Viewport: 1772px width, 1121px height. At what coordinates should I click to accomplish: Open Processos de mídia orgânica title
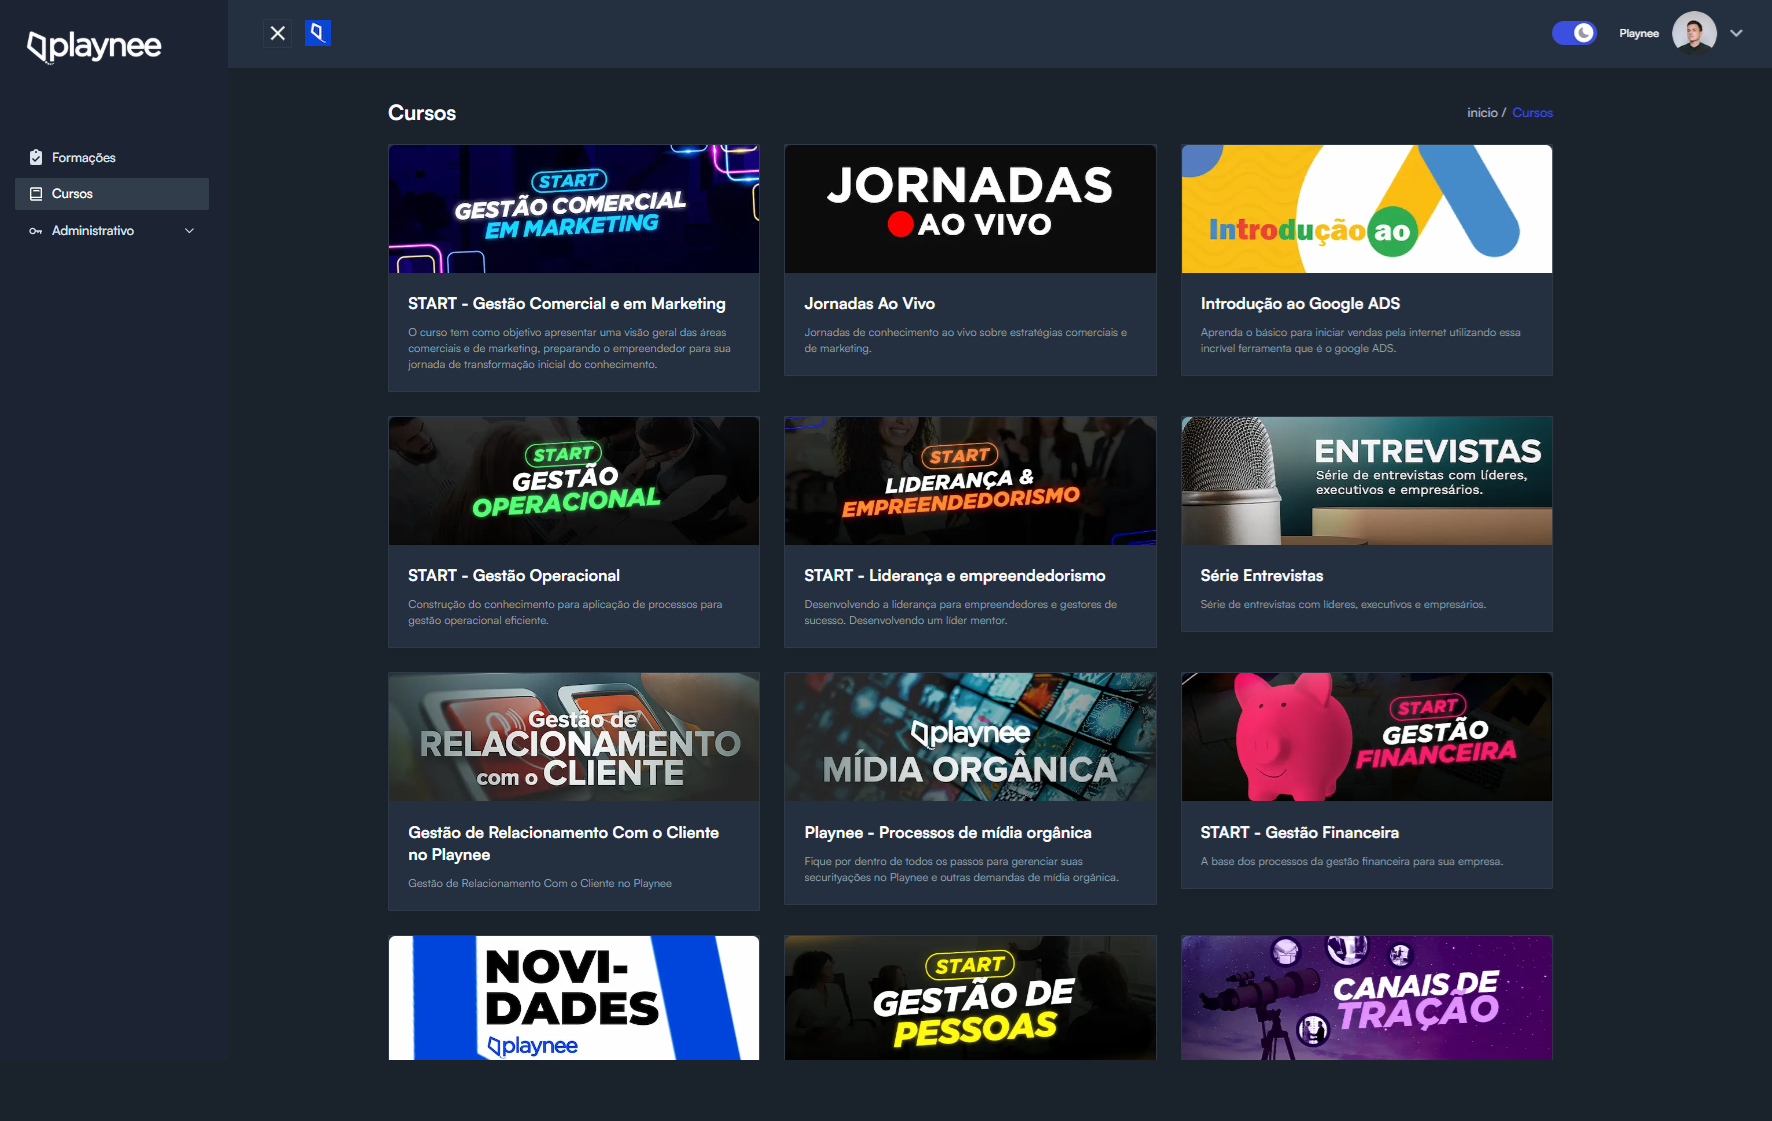[x=948, y=833]
